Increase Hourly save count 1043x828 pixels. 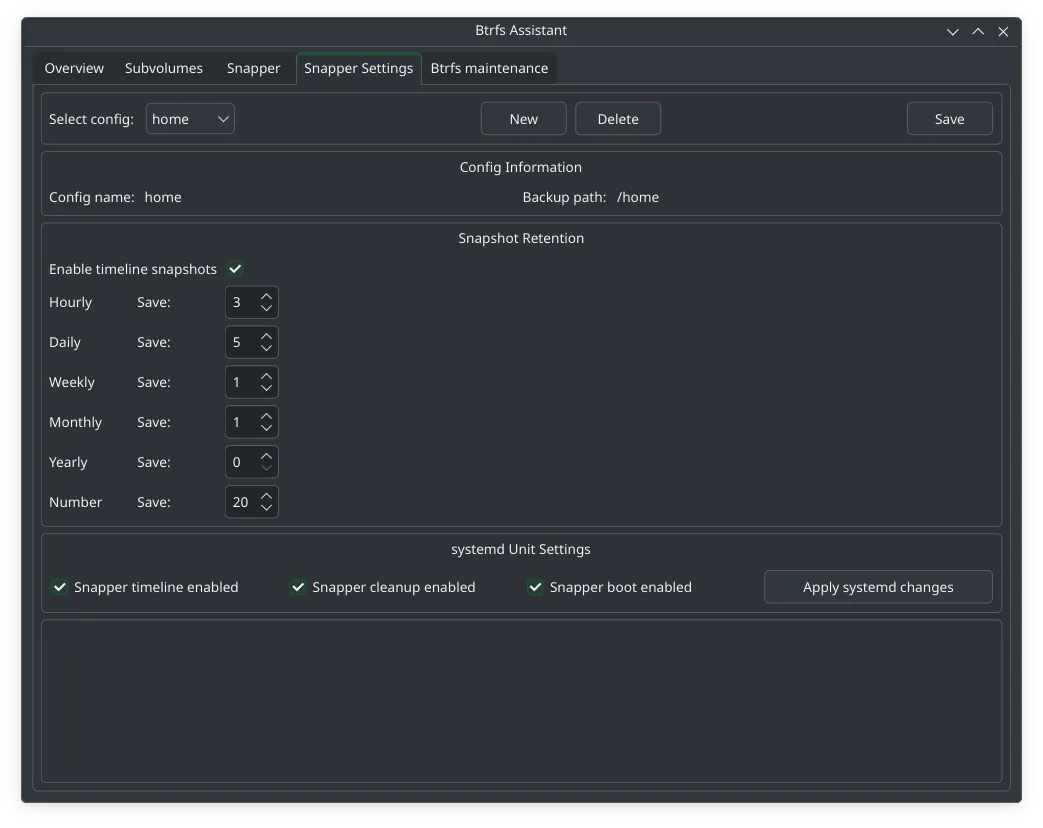coord(267,296)
